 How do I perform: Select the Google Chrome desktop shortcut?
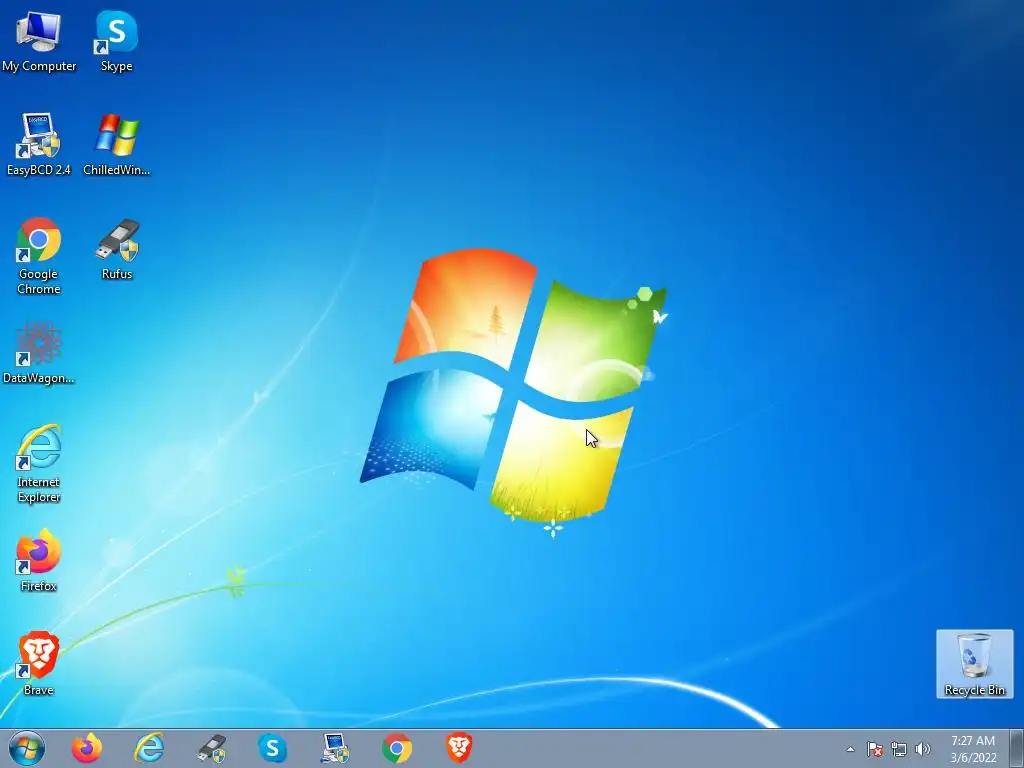(39, 255)
